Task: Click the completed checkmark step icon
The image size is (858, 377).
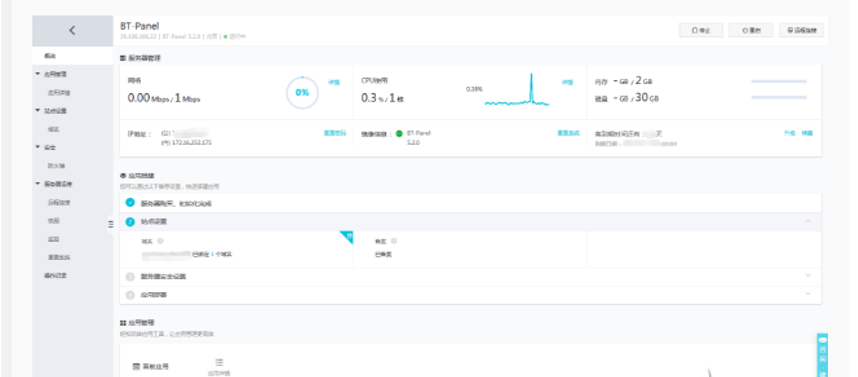Action: [x=130, y=202]
